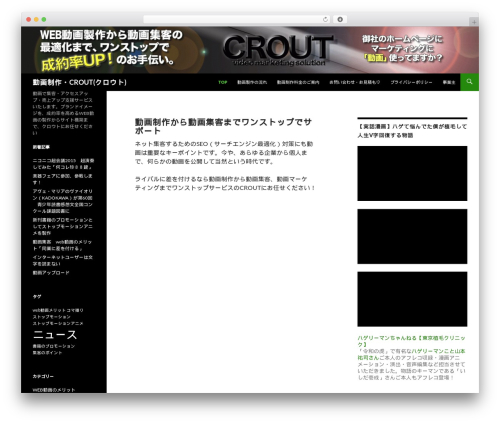Click the 【実話漫画】 widget title in right sidebar
The image size is (500, 423).
point(412,131)
